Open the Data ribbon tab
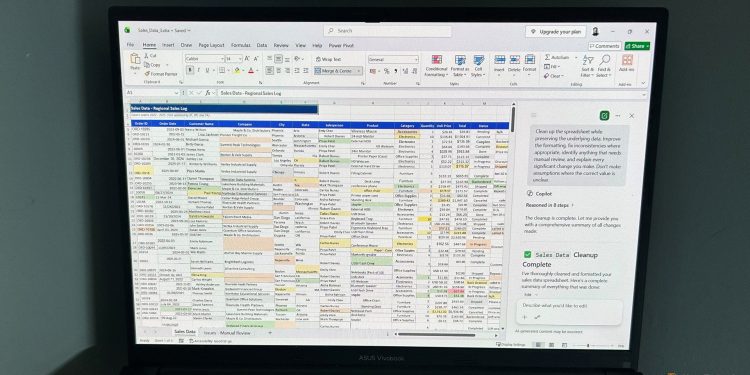Viewport: 750px width, 375px height. [262, 45]
